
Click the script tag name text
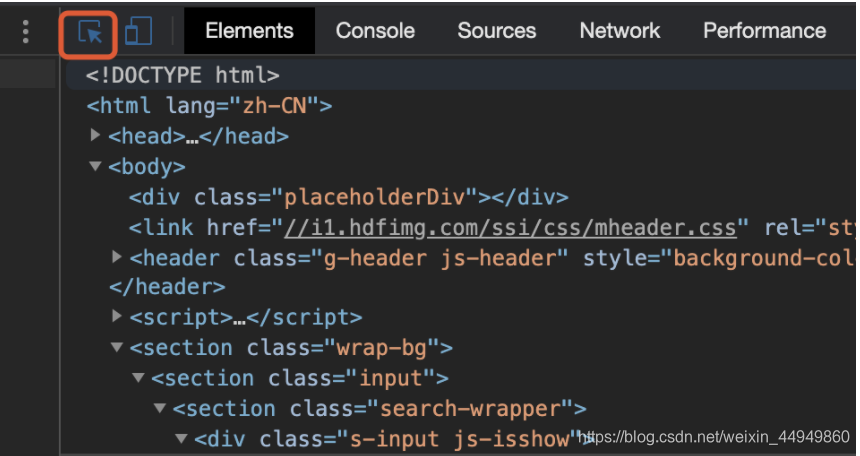(x=181, y=318)
